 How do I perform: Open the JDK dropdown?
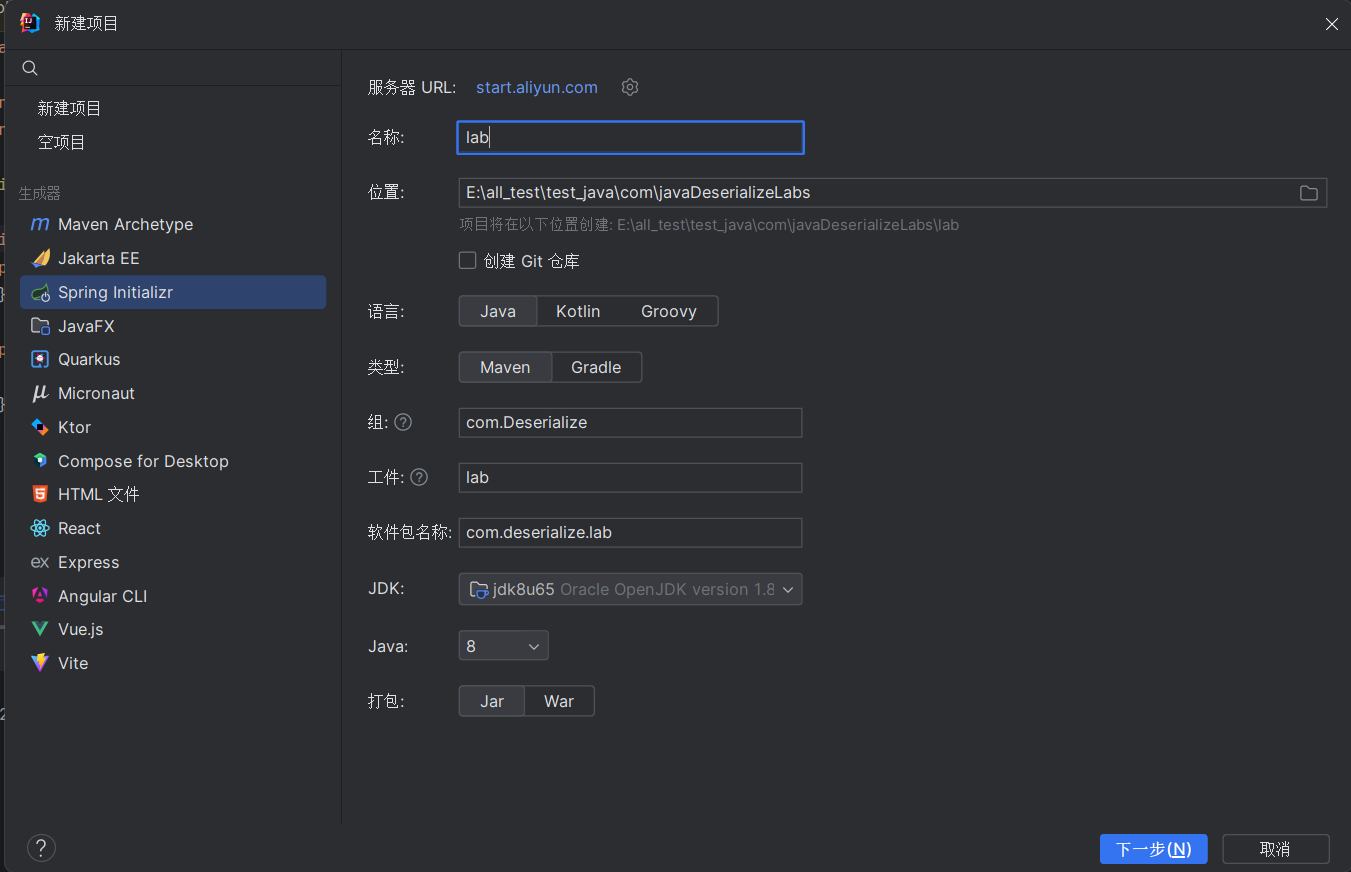[630, 589]
